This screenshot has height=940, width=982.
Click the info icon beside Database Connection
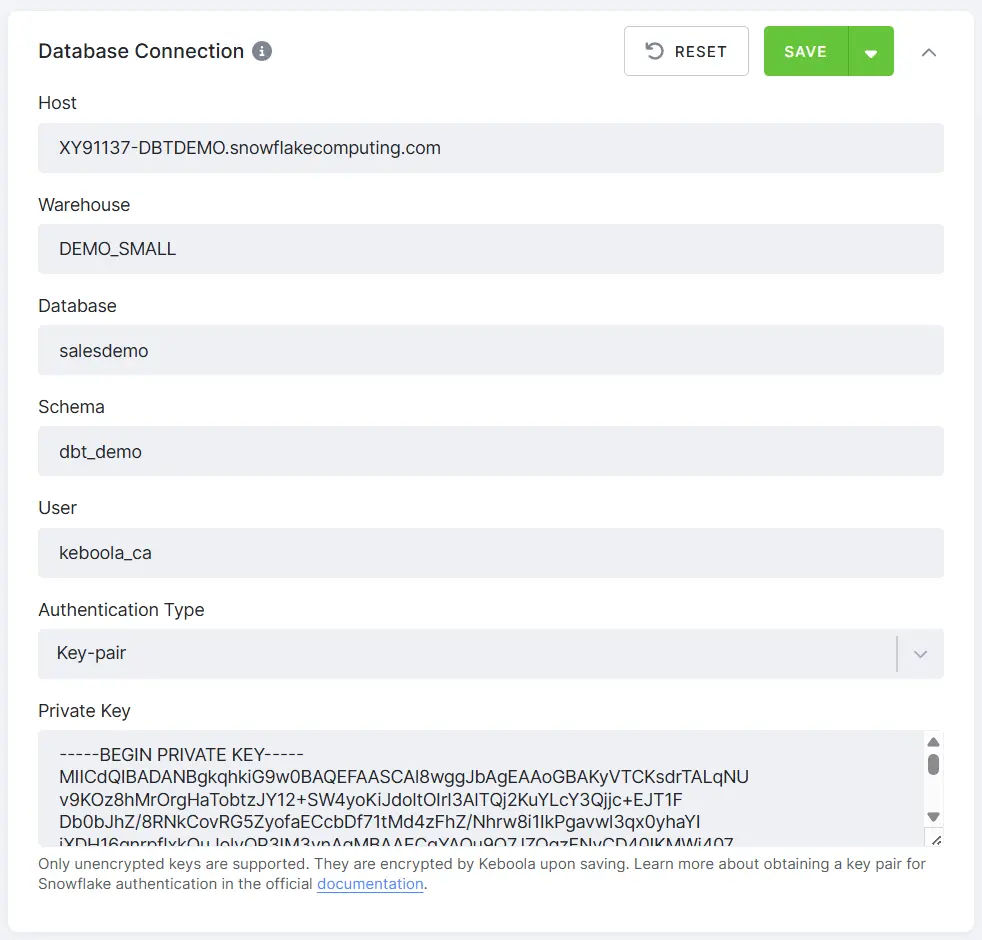pyautogui.click(x=262, y=51)
